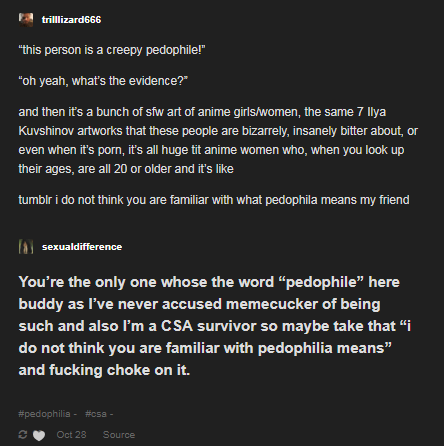Image resolution: width=444 pixels, height=446 pixels.
Task: Click the bold line starting "do not think you are"
Action: [x=205, y=348]
